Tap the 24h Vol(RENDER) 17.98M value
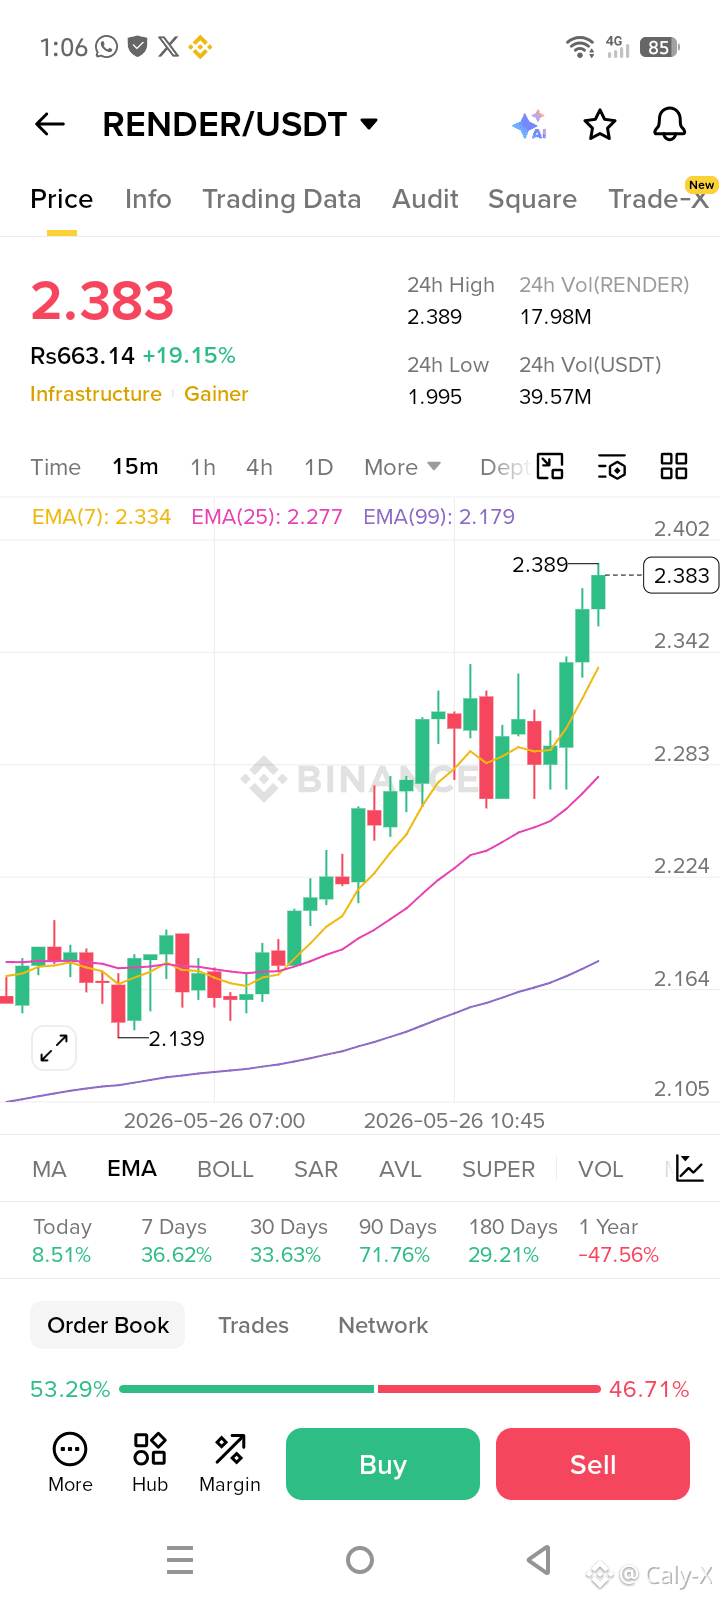 [x=555, y=317]
